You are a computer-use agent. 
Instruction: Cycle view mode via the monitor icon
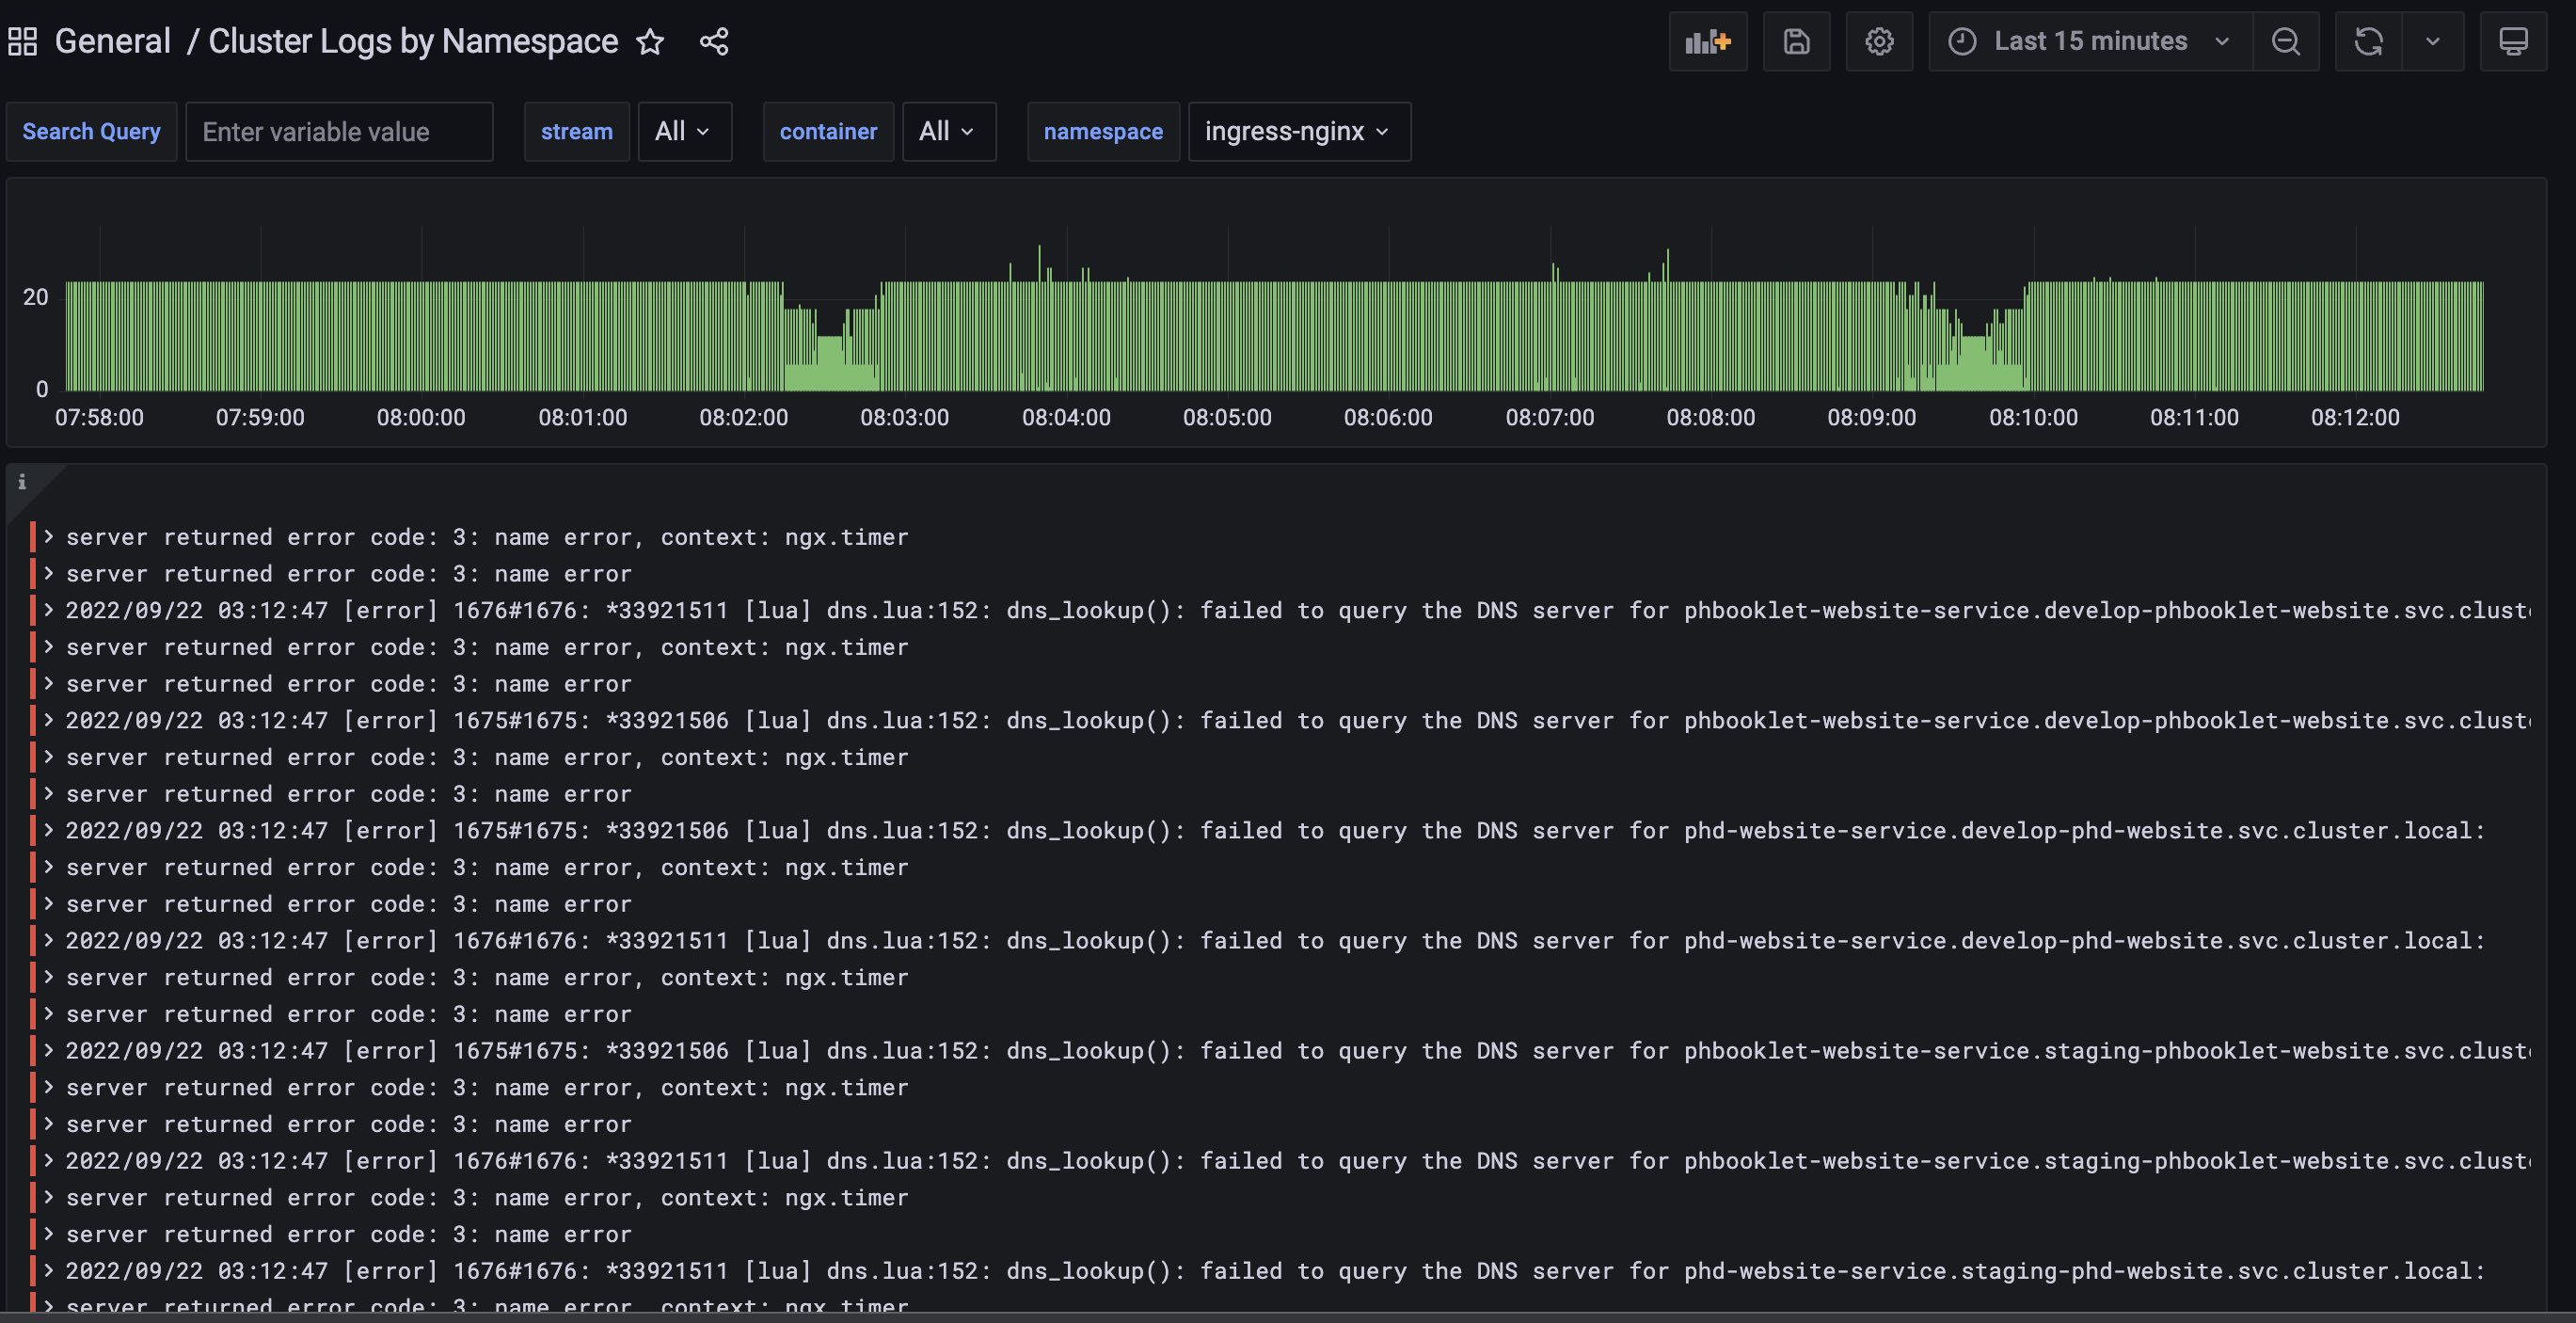(x=2513, y=41)
